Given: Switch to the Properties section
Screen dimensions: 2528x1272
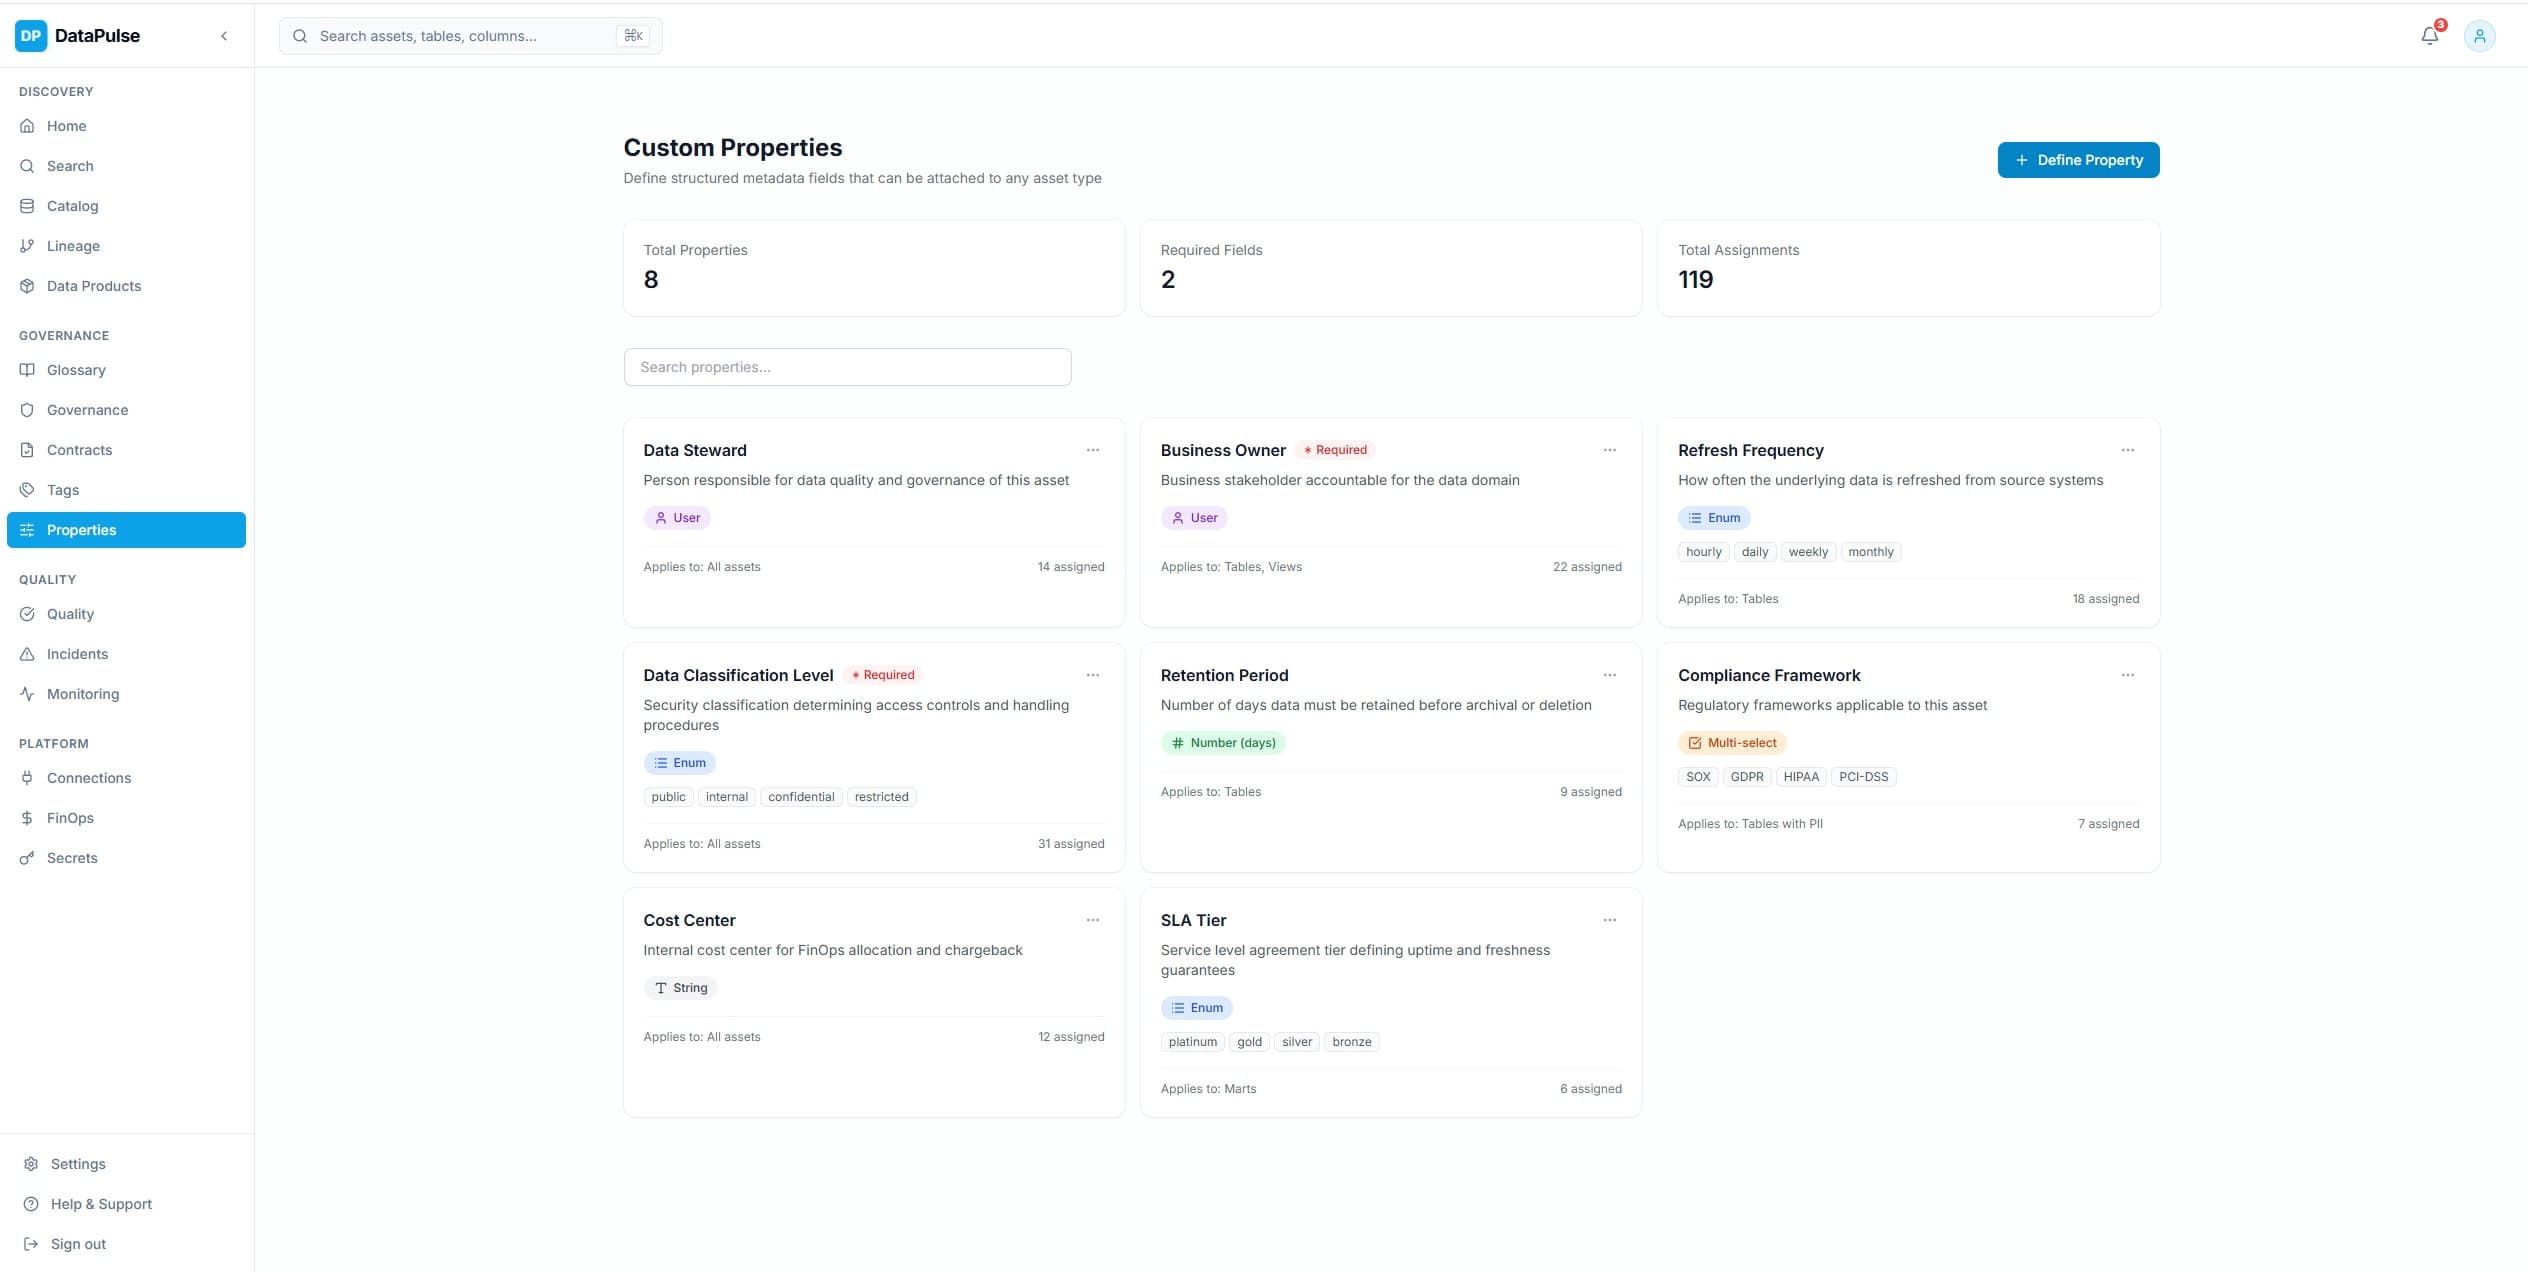Looking at the screenshot, I should [81, 529].
